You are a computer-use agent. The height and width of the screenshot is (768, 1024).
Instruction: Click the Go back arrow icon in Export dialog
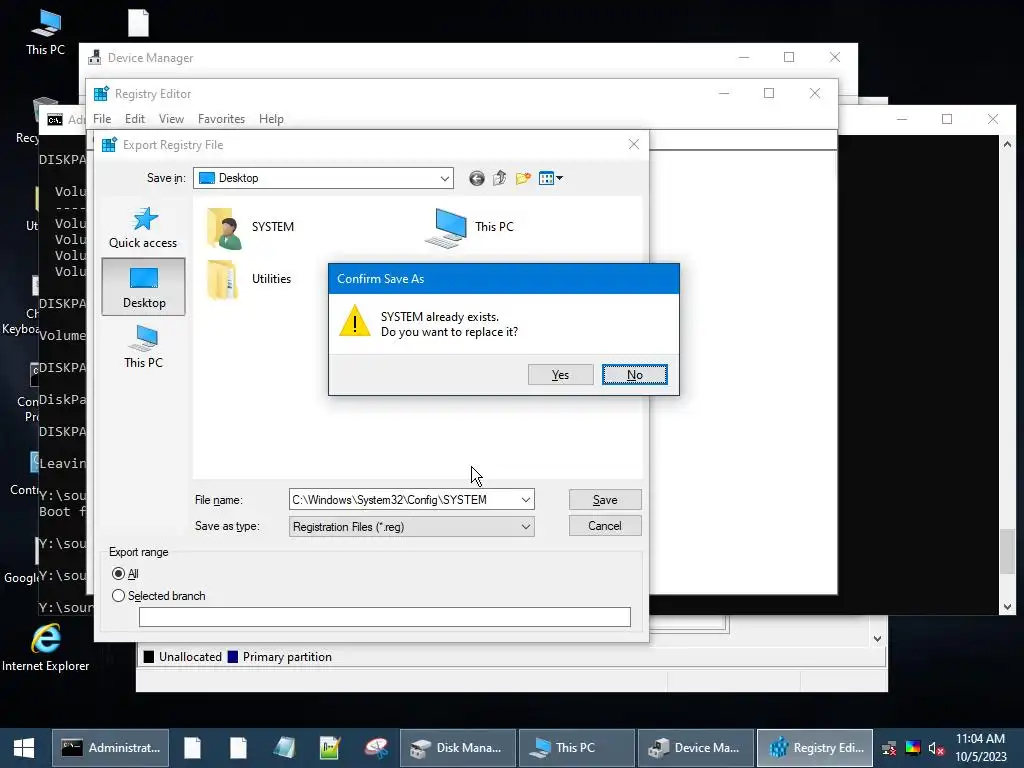(x=477, y=178)
